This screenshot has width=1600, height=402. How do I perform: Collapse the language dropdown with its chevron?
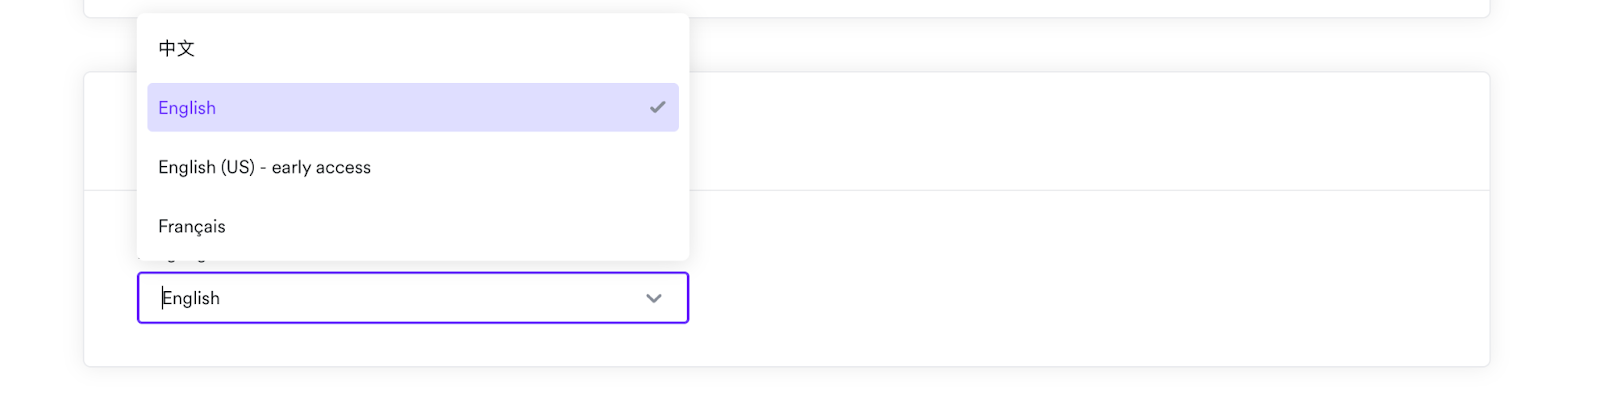click(x=654, y=298)
